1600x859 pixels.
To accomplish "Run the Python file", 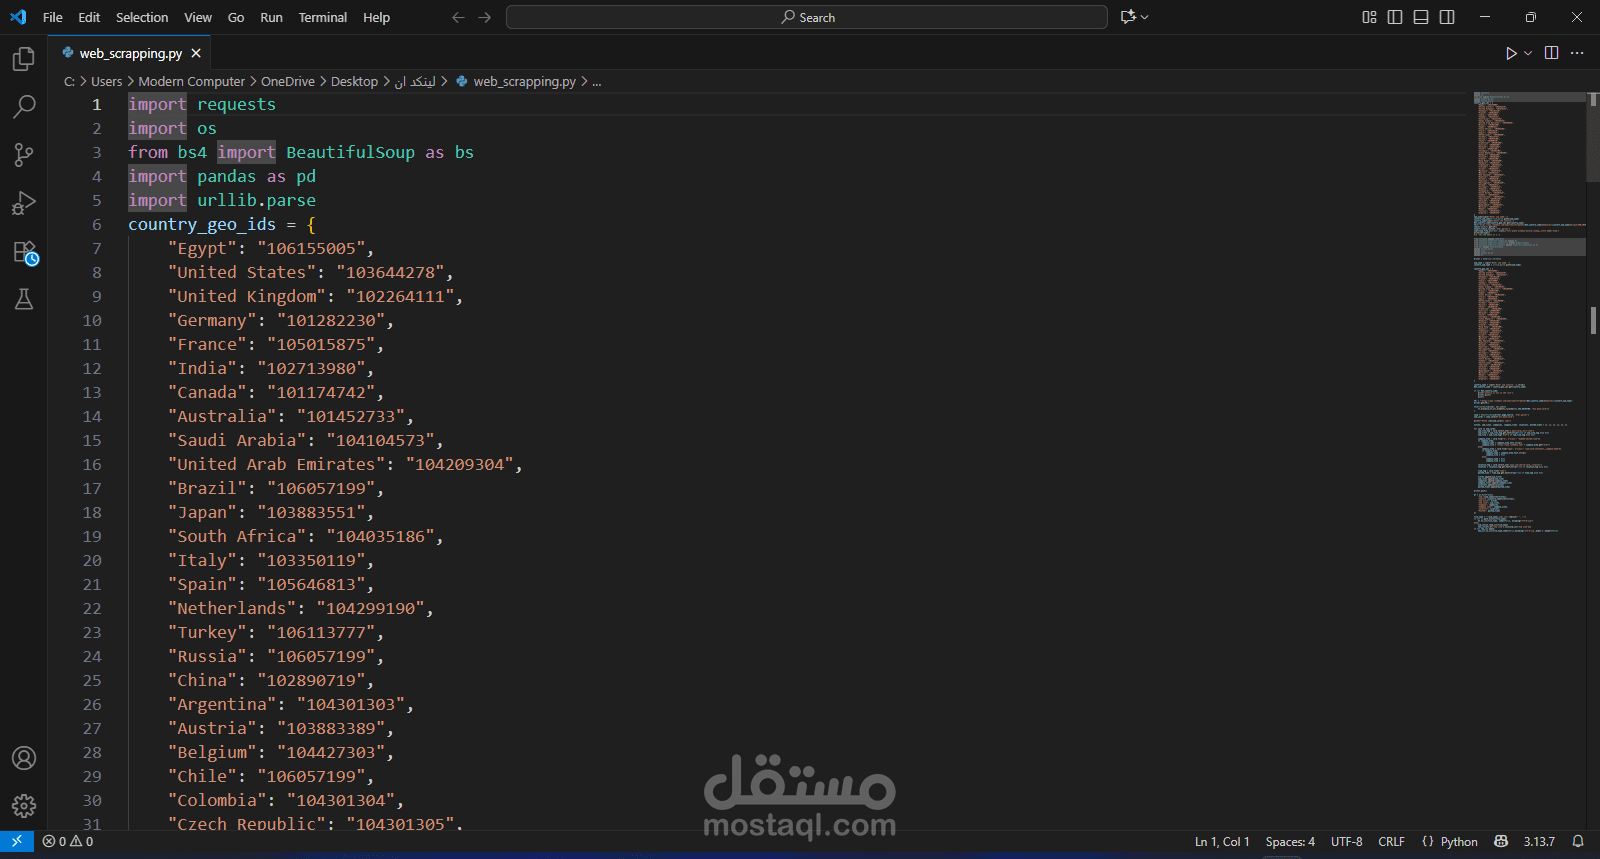I will (1510, 53).
